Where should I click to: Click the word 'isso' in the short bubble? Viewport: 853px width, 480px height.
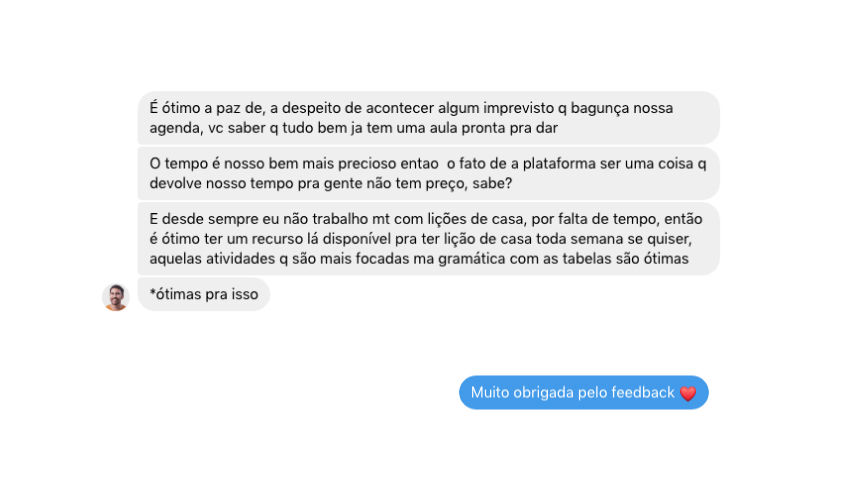pos(244,294)
